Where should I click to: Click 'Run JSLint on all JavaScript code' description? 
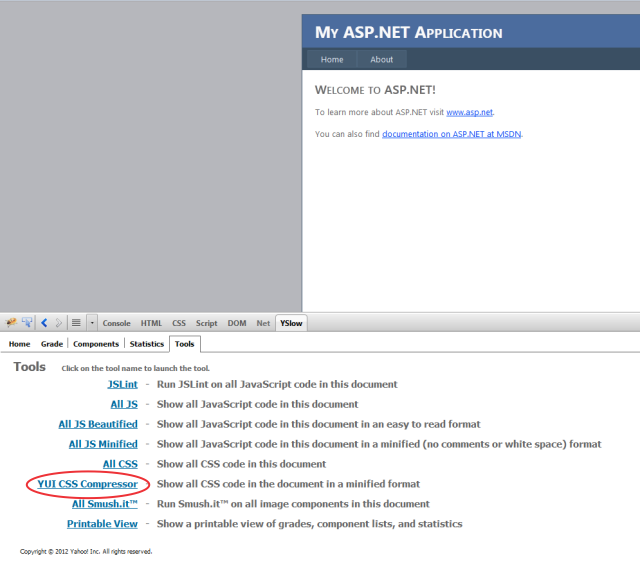pyautogui.click(x=277, y=384)
